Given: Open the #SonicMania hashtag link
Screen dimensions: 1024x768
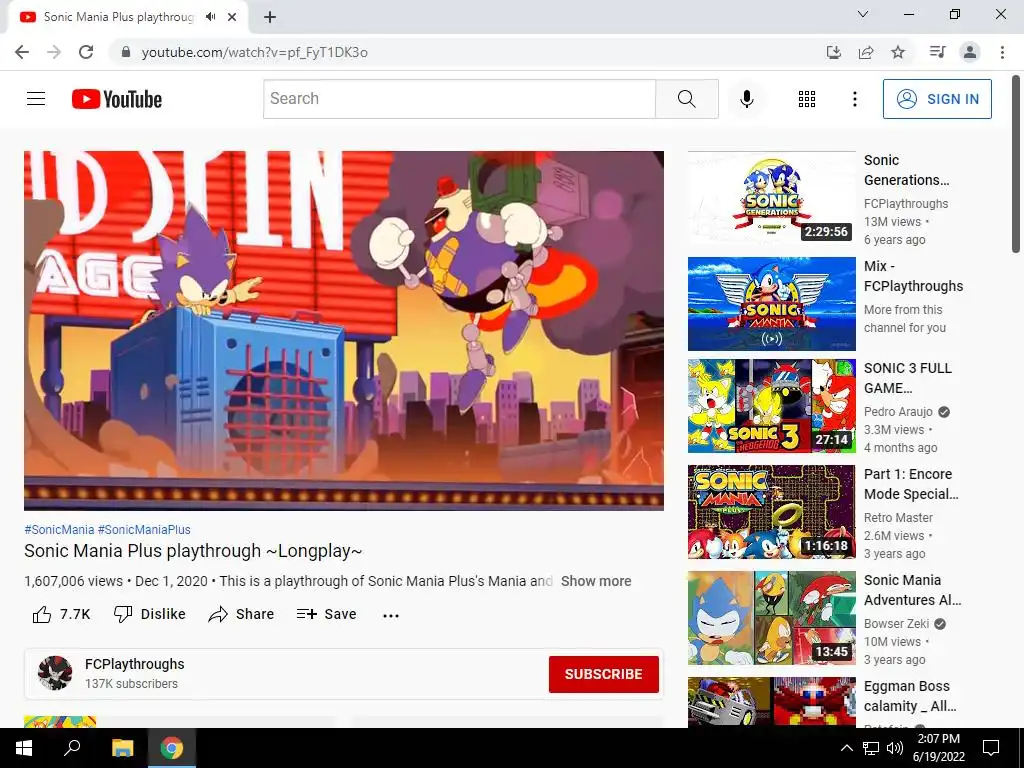Looking at the screenshot, I should [59, 530].
